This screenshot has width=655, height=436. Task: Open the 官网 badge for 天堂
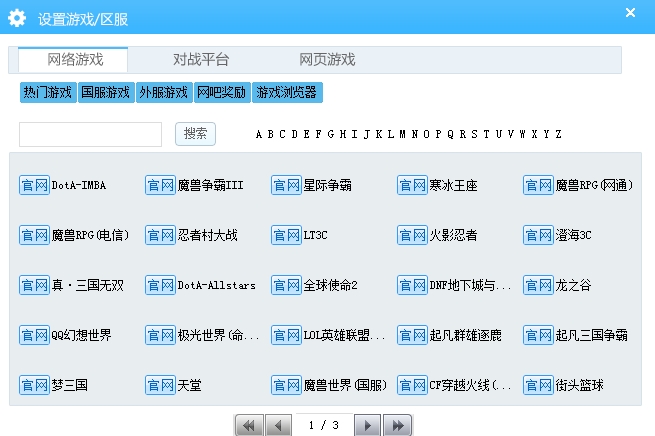[x=160, y=385]
